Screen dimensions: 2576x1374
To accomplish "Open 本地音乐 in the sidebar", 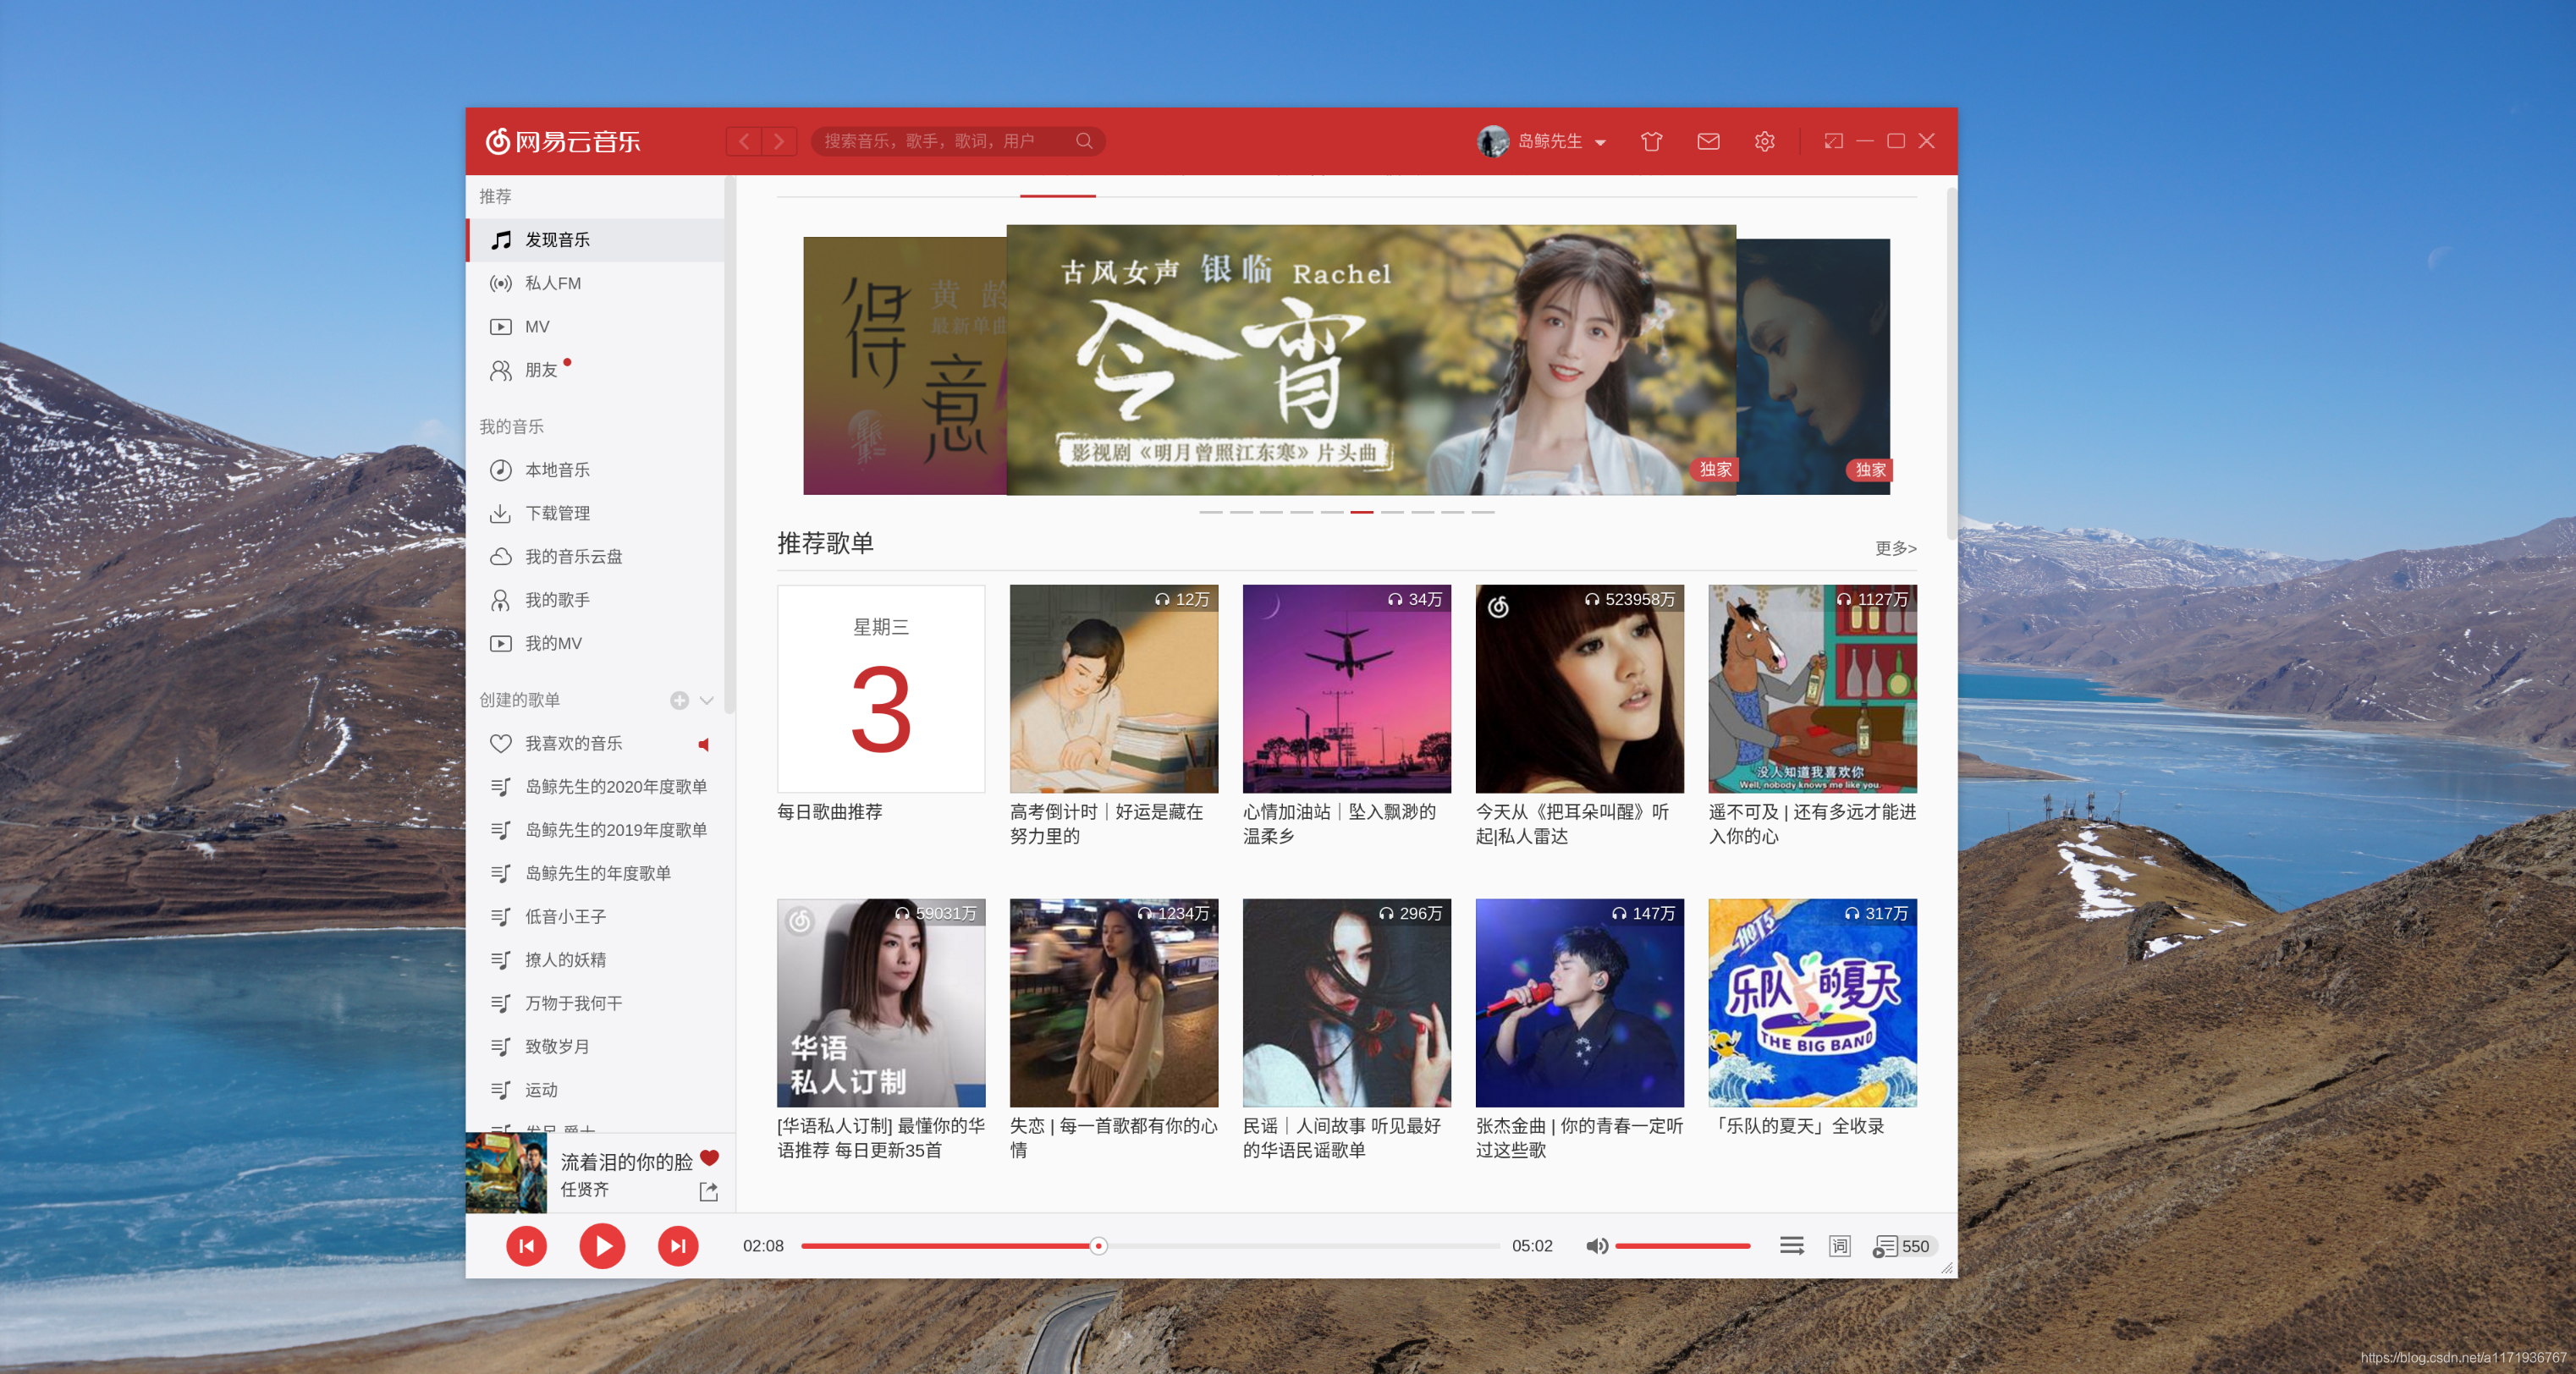I will [x=556, y=470].
